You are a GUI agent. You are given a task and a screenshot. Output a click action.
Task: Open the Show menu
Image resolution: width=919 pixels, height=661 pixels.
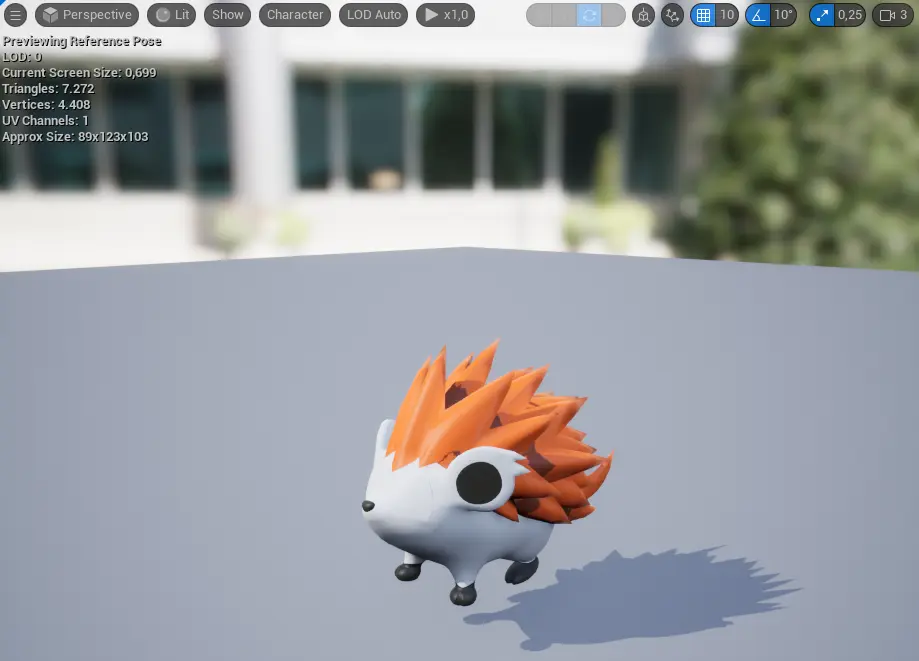click(227, 15)
